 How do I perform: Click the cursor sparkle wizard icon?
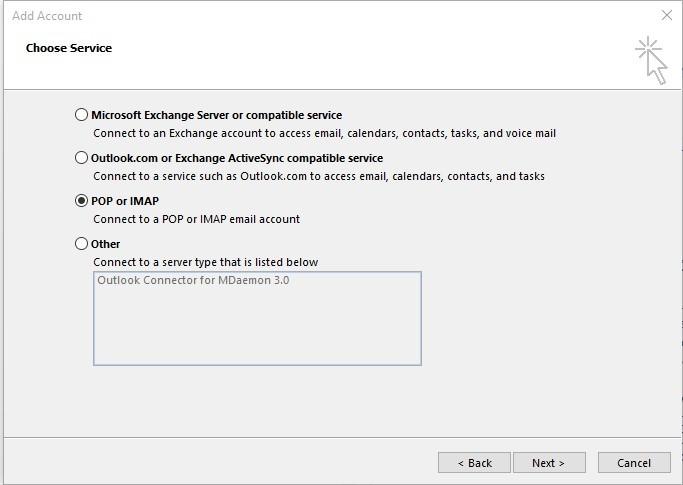(651, 60)
